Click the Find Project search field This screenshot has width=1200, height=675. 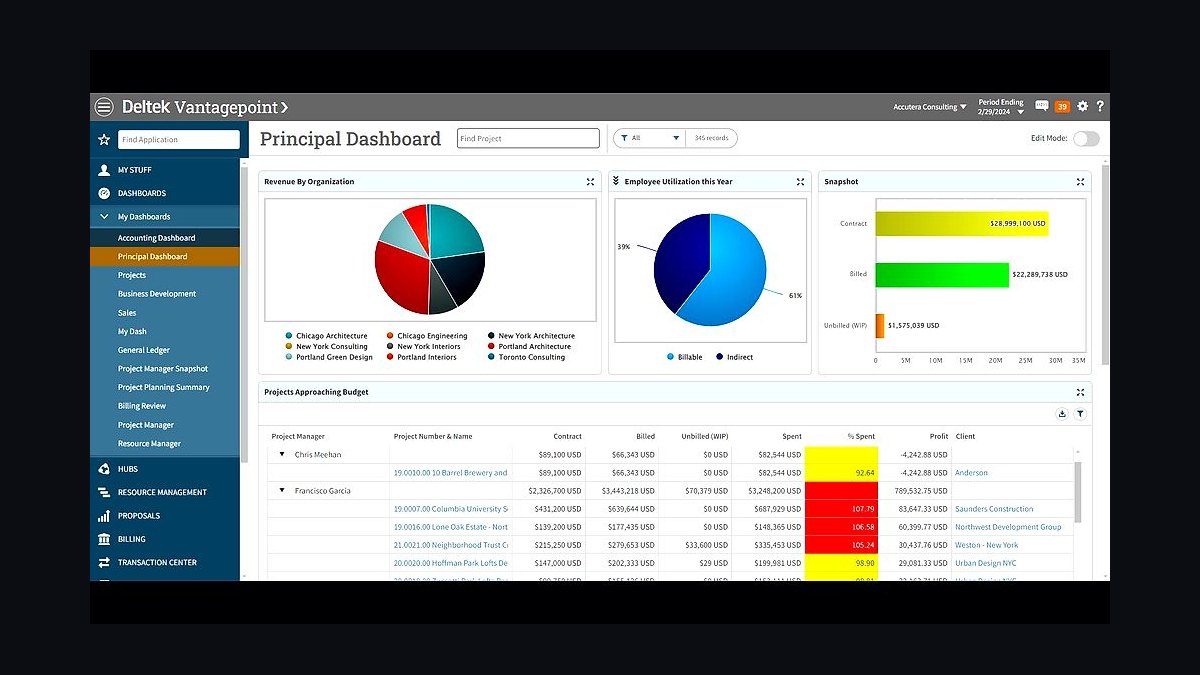pos(528,138)
